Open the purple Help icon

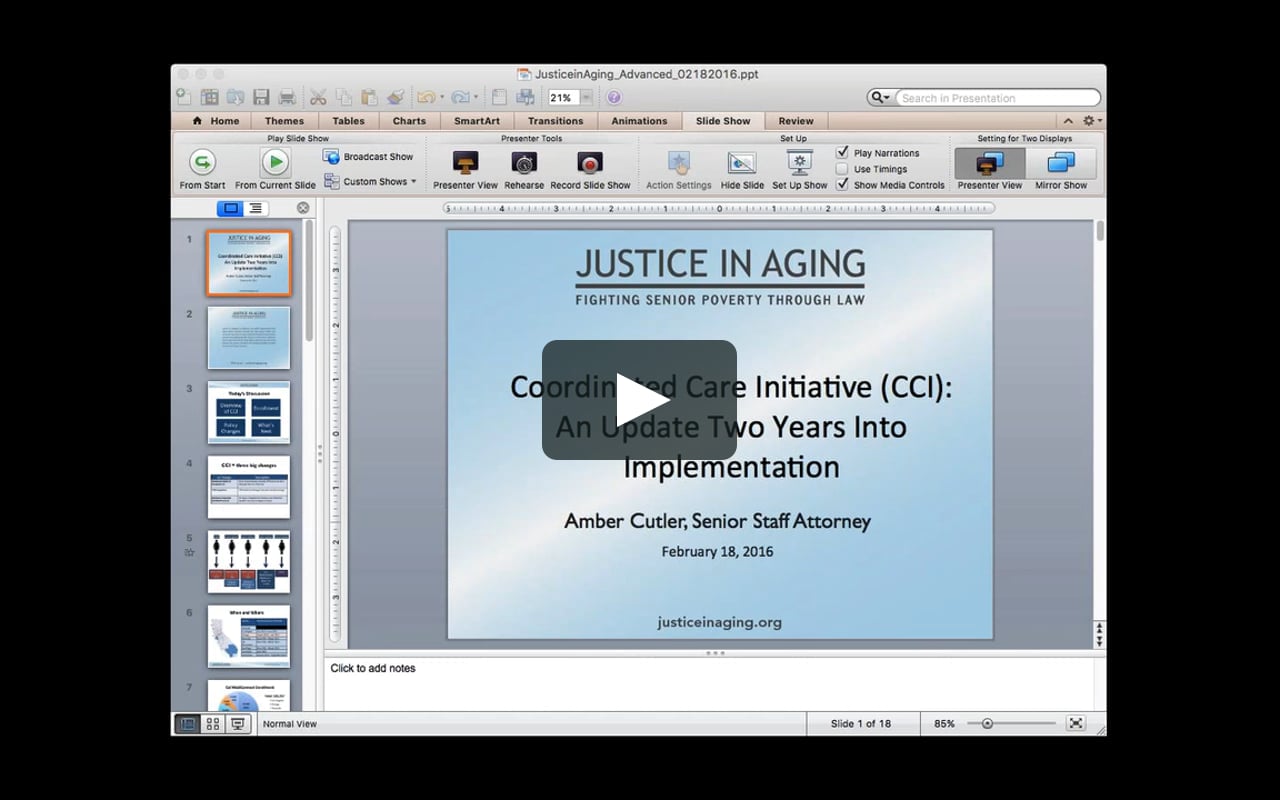(x=614, y=97)
